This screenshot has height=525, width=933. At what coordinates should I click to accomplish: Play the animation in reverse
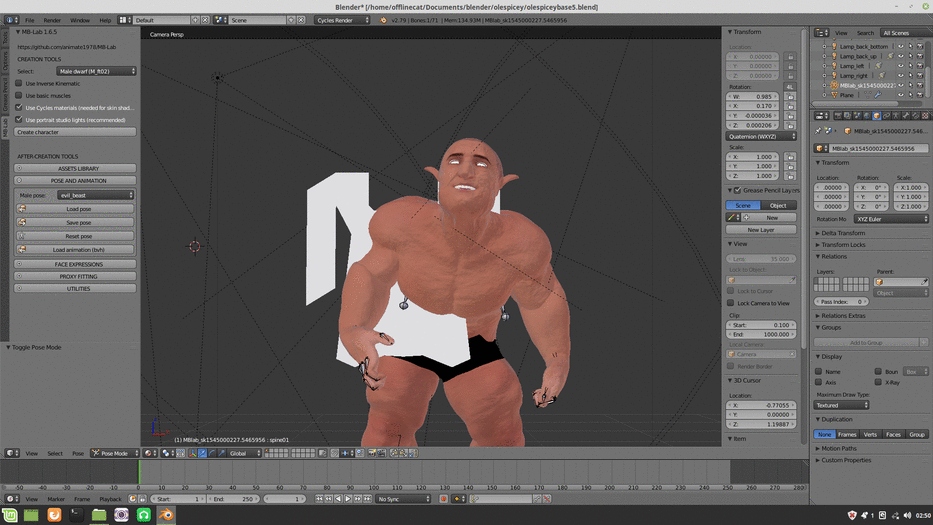point(338,499)
